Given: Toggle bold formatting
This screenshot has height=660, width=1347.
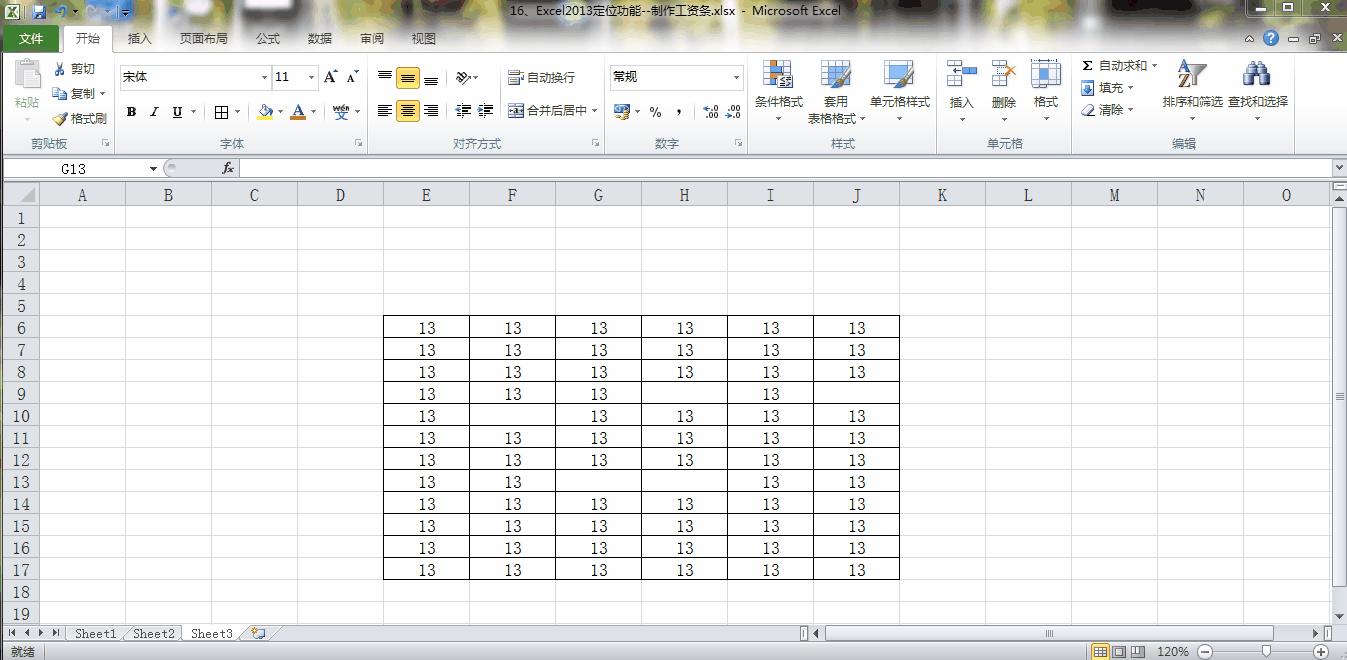Looking at the screenshot, I should click(131, 112).
